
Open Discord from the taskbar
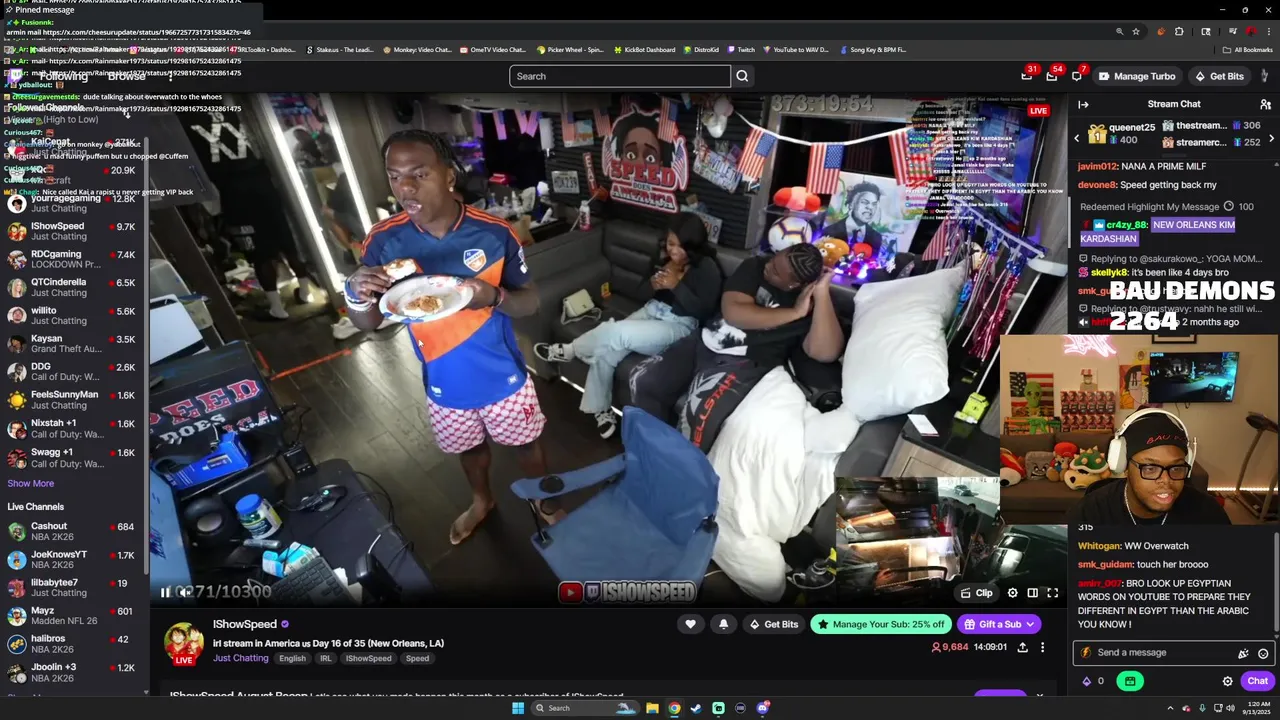tap(762, 708)
